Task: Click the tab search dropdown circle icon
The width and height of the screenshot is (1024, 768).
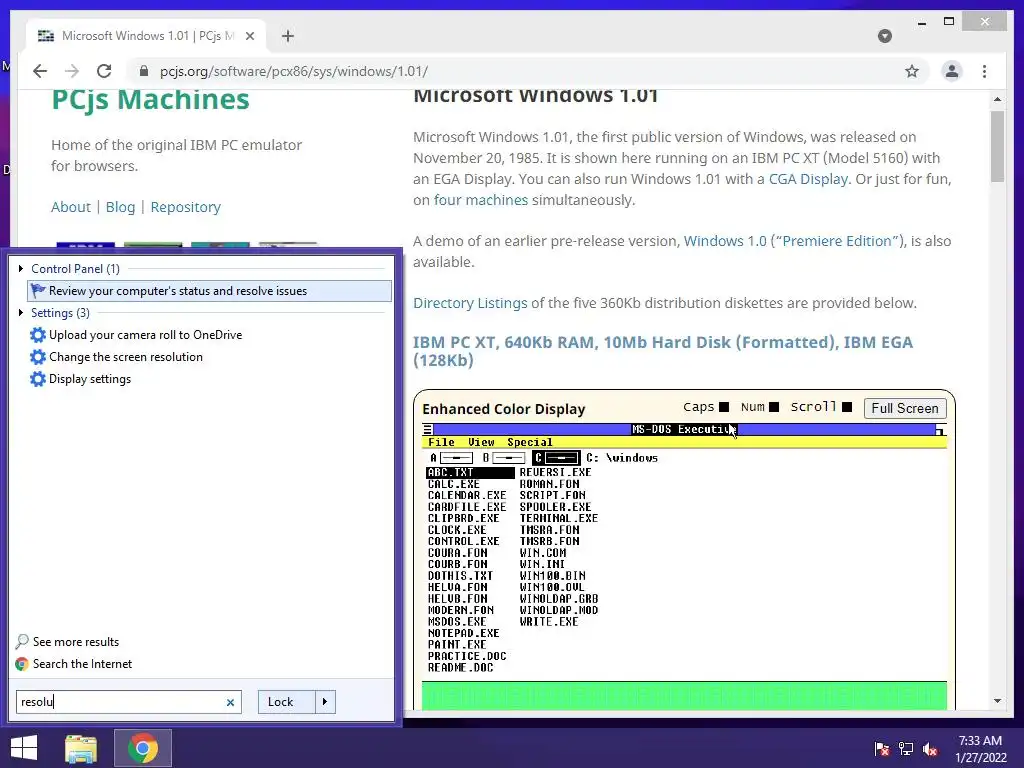Action: coord(885,36)
